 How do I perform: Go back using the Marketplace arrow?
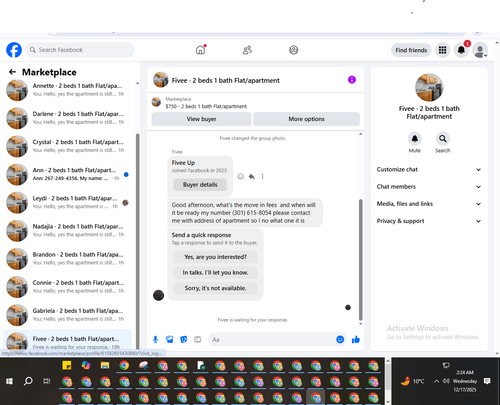(x=12, y=72)
